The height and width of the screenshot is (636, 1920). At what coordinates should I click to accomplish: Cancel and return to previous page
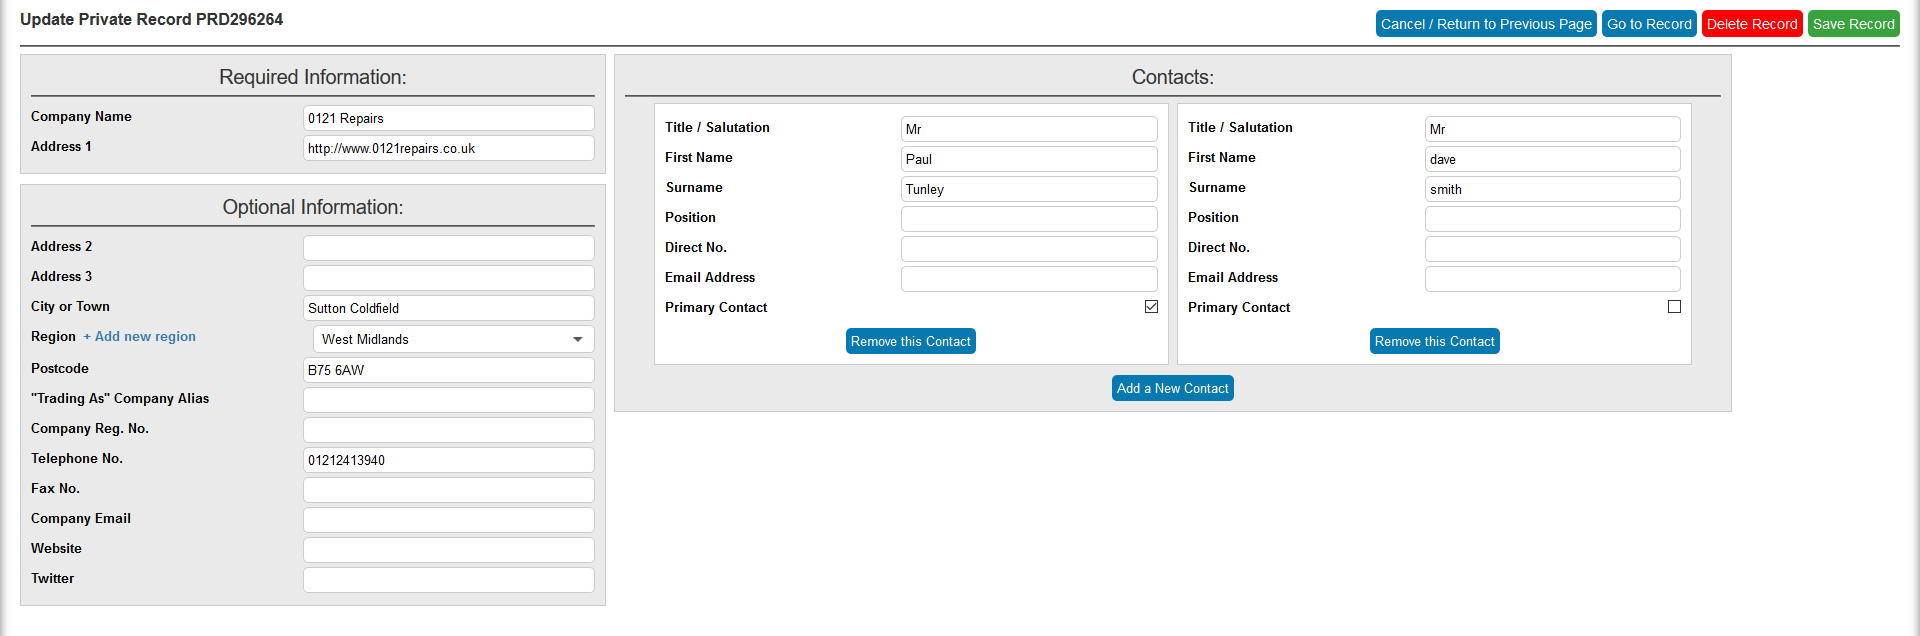click(x=1485, y=24)
